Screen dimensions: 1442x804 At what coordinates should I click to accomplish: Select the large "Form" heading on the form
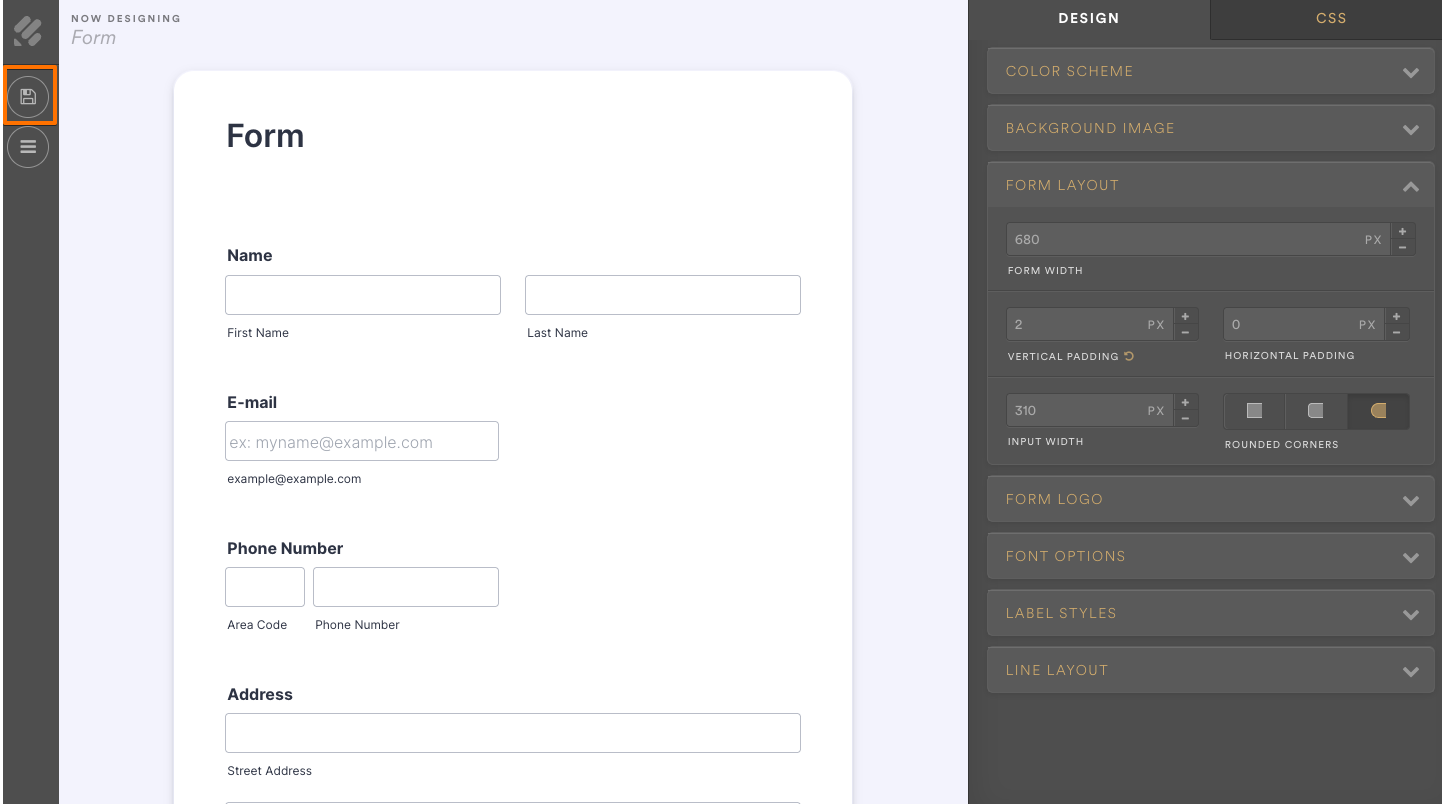tap(265, 136)
